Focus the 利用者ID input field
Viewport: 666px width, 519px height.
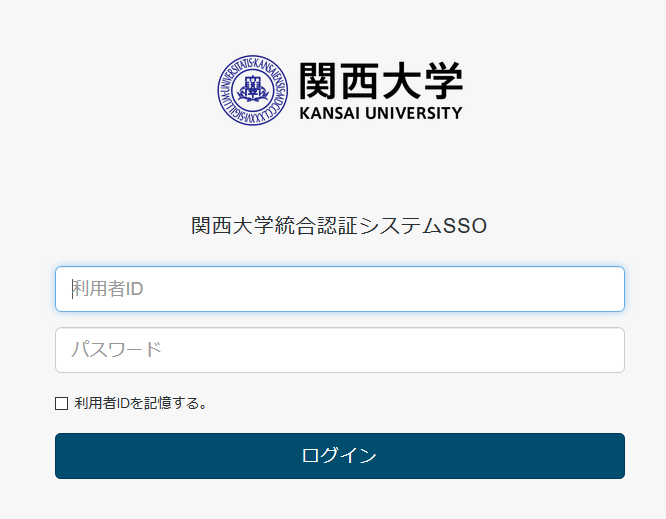click(x=340, y=289)
